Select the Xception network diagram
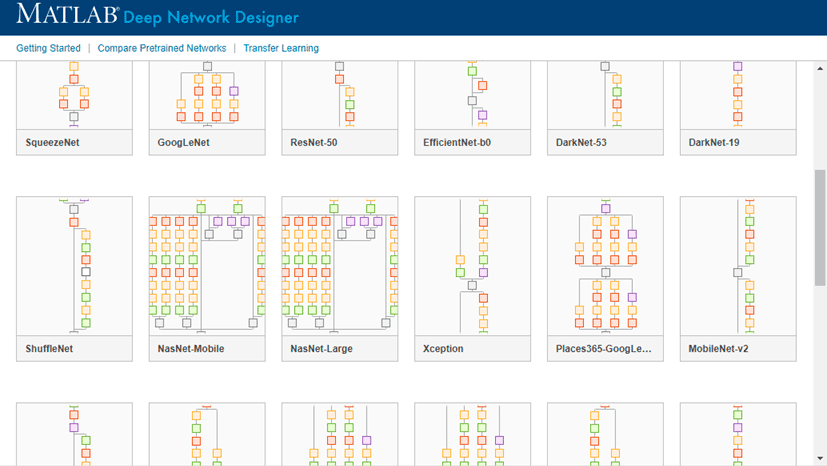This screenshot has height=466, width=827. point(473,265)
